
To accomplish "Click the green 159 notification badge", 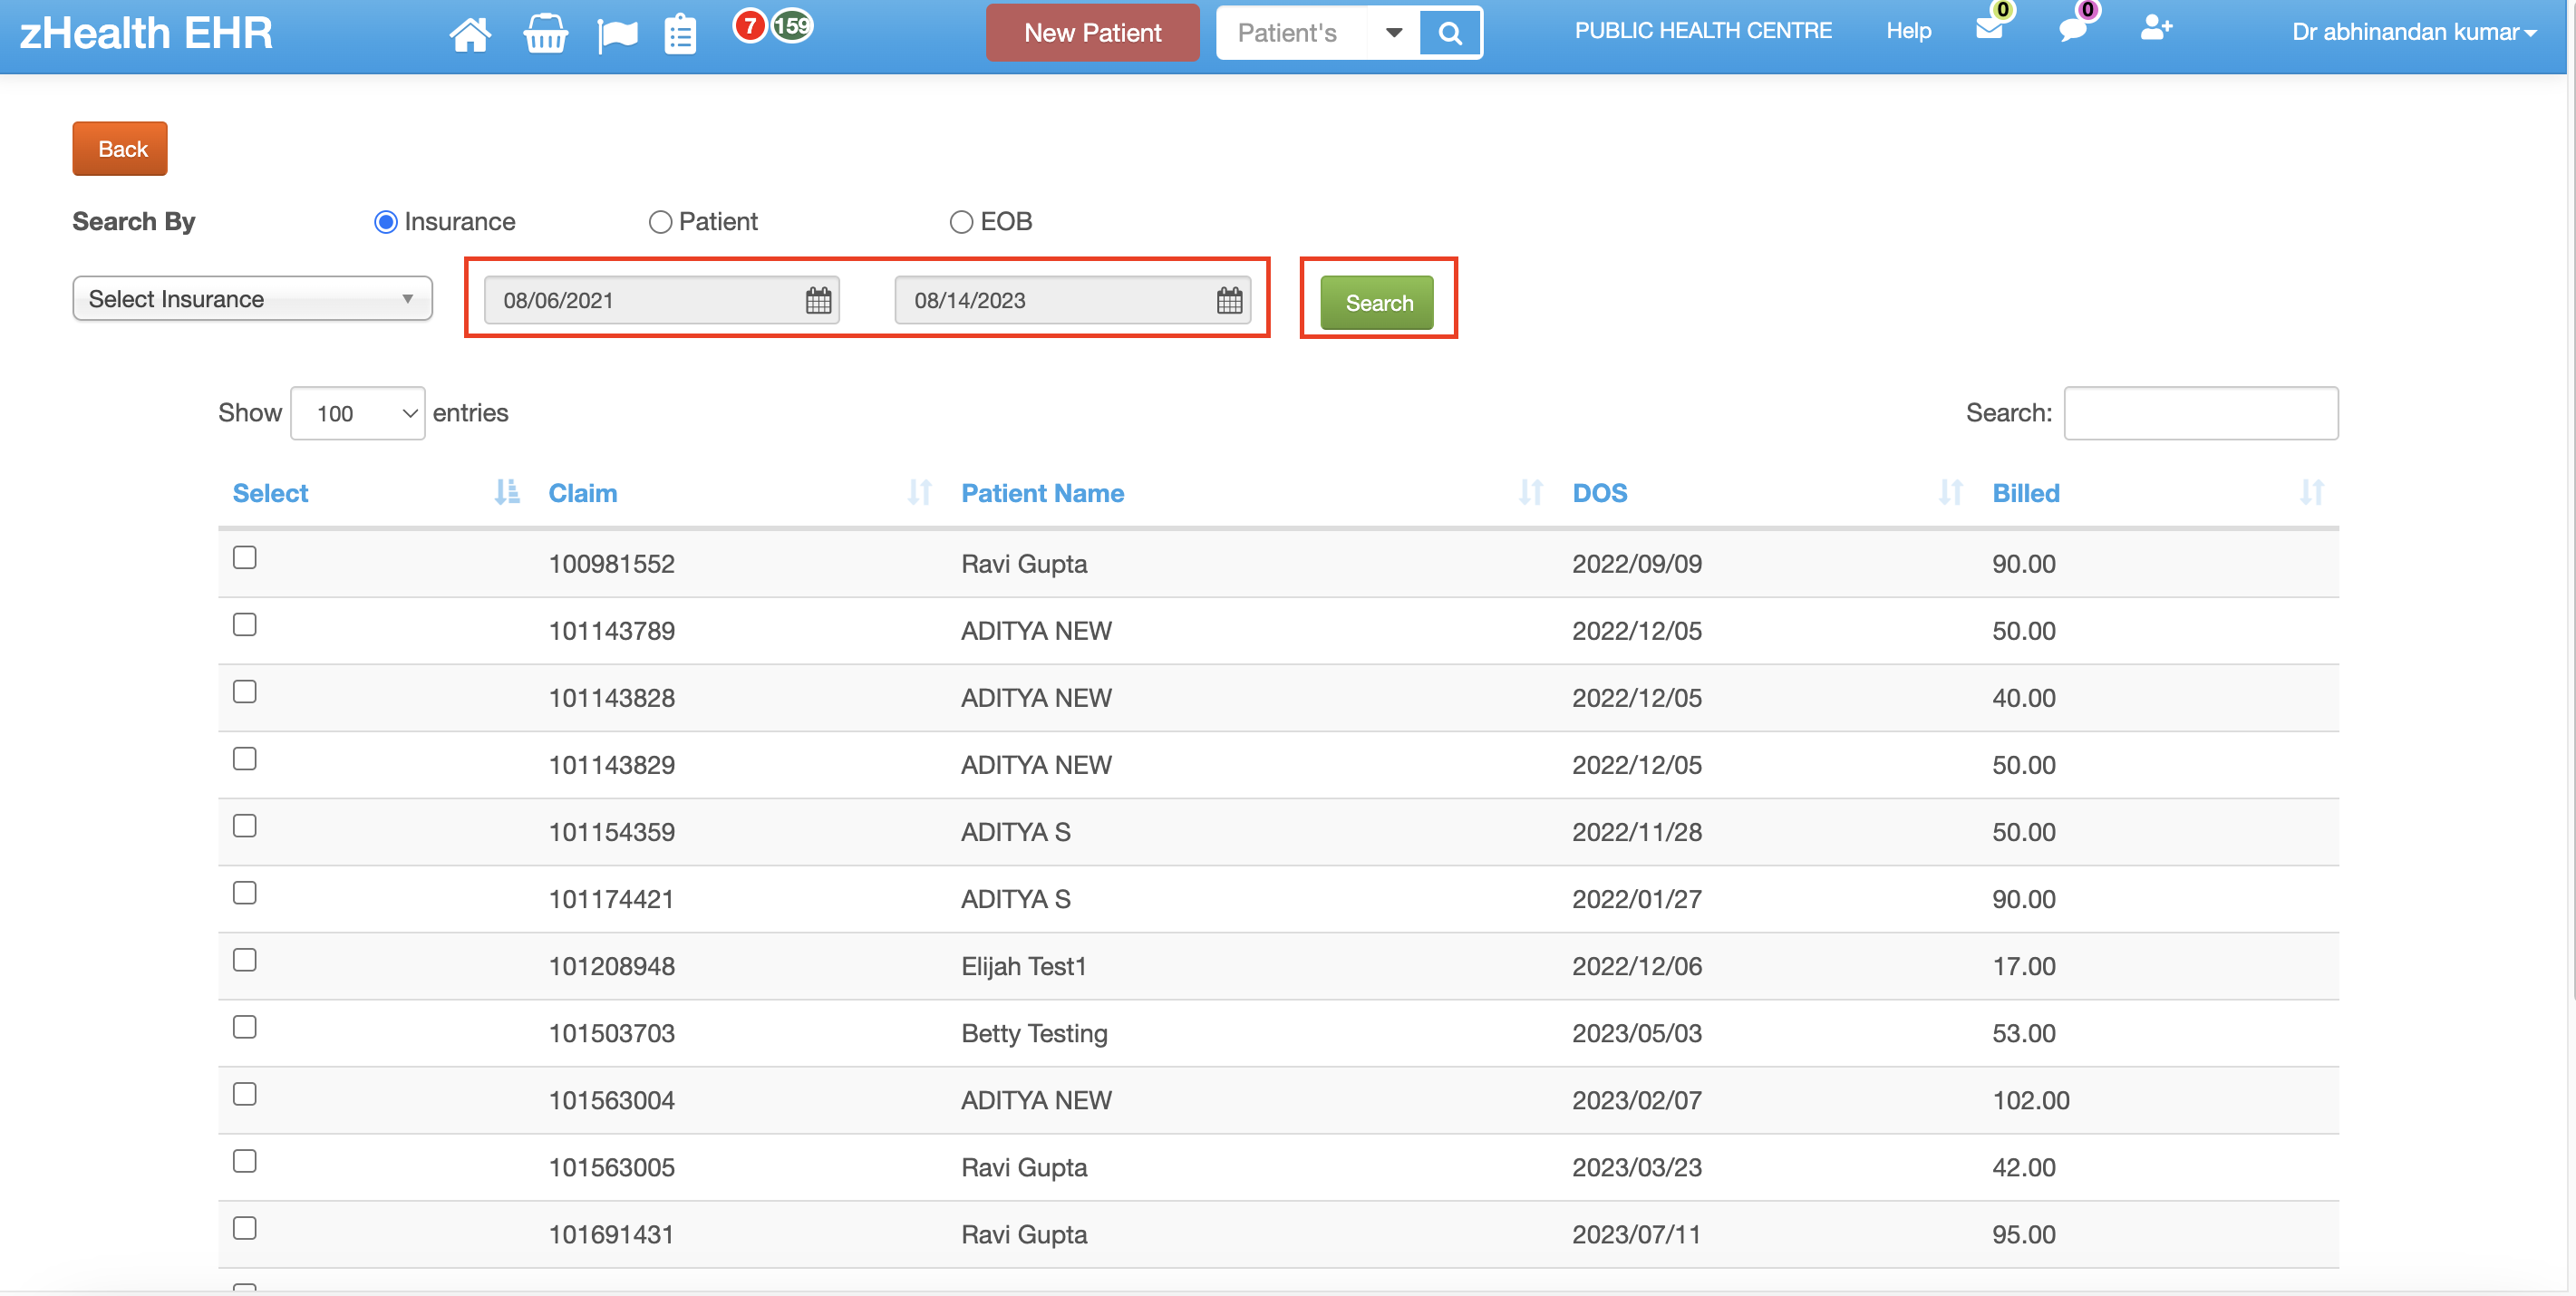I will [x=792, y=26].
